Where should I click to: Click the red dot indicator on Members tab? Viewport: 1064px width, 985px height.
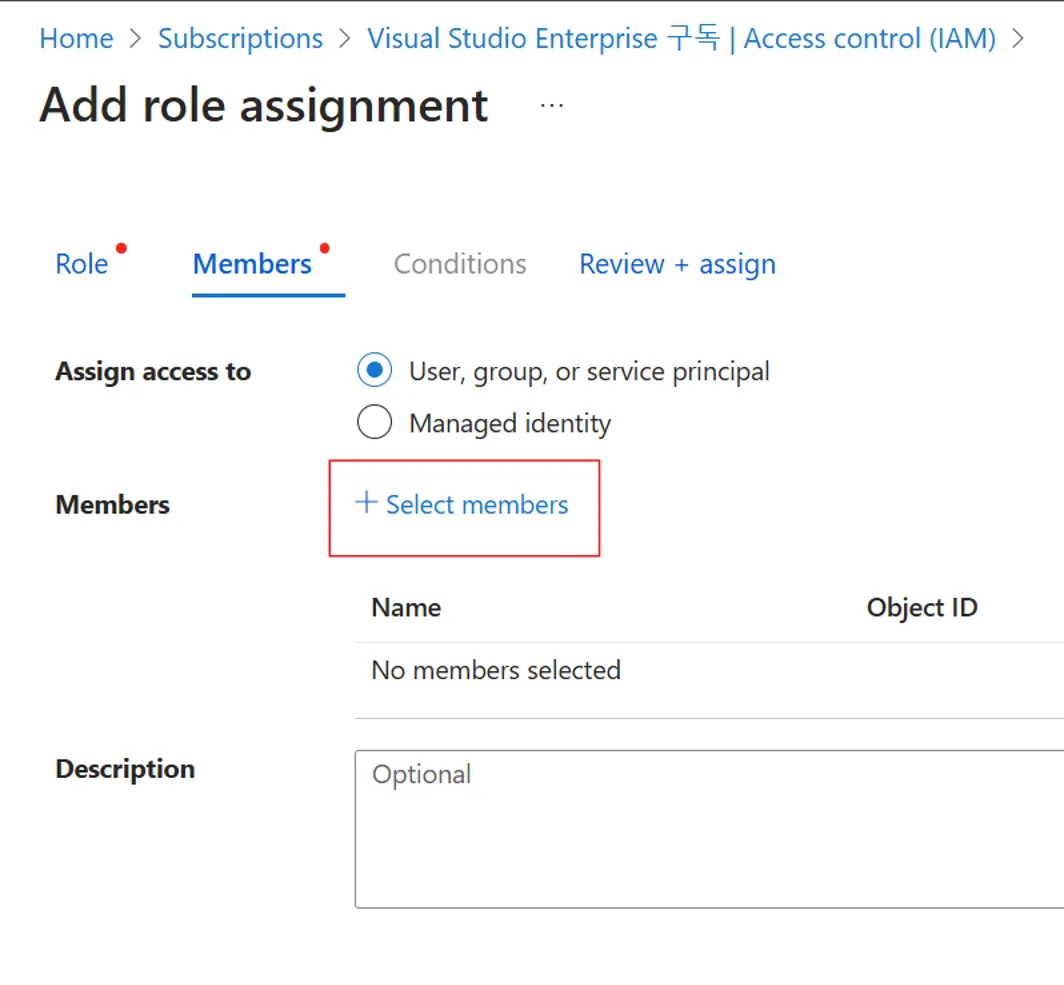pyautogui.click(x=324, y=248)
